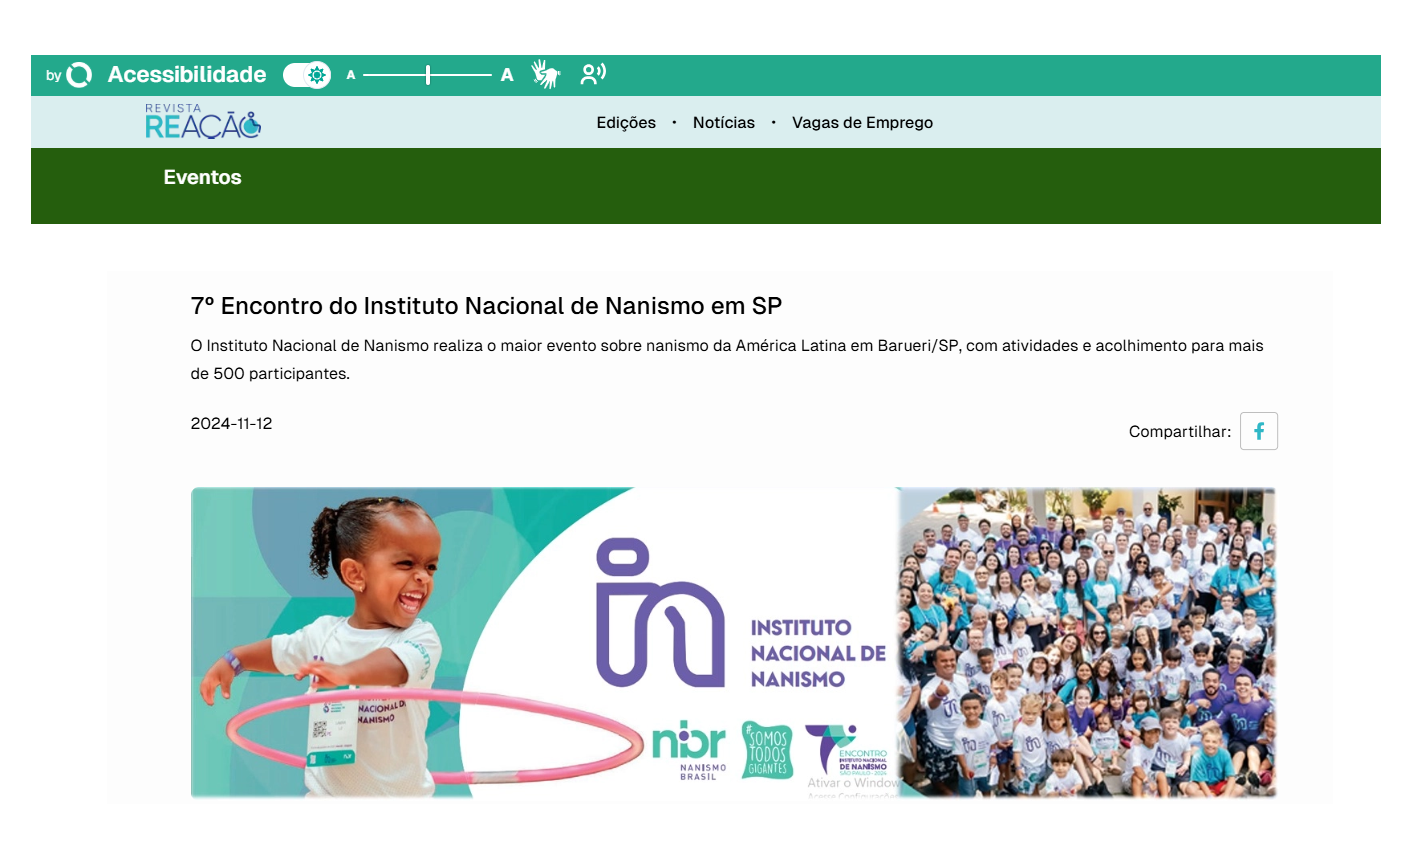Click the green Somos Todos Gigantes badge

pyautogui.click(x=767, y=750)
